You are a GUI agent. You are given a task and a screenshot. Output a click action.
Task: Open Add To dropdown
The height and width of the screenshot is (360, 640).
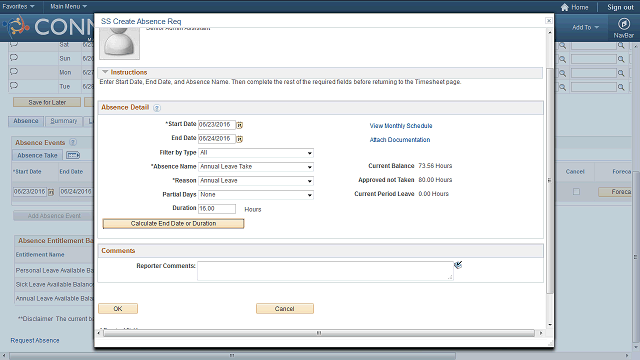585,27
